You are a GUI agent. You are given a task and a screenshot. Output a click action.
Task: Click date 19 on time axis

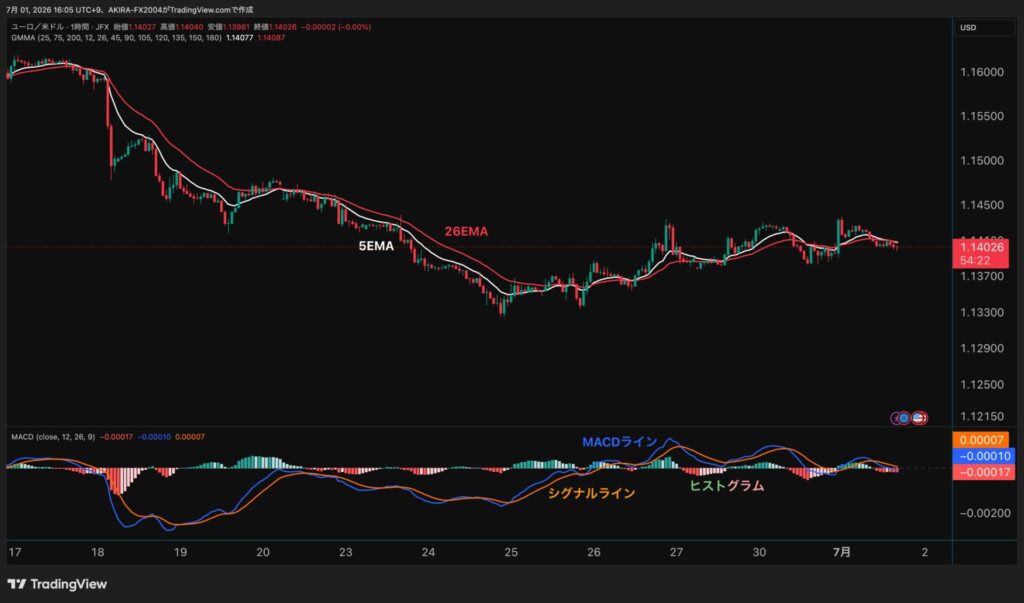(180, 553)
